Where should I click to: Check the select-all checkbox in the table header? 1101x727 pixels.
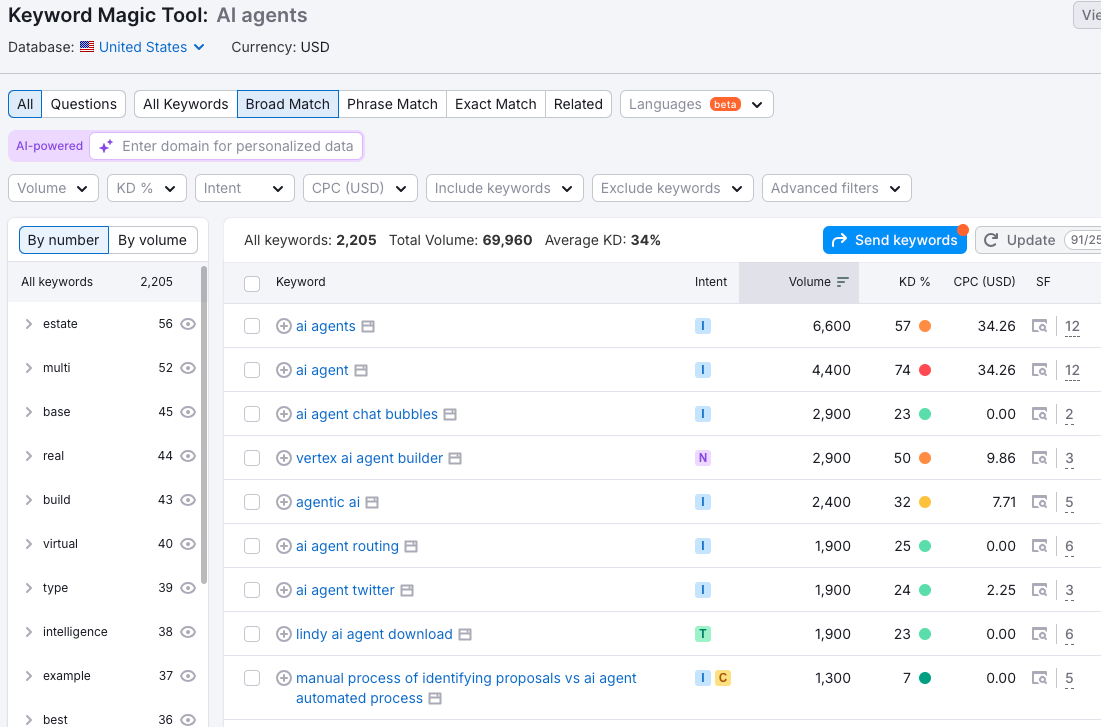pos(251,282)
